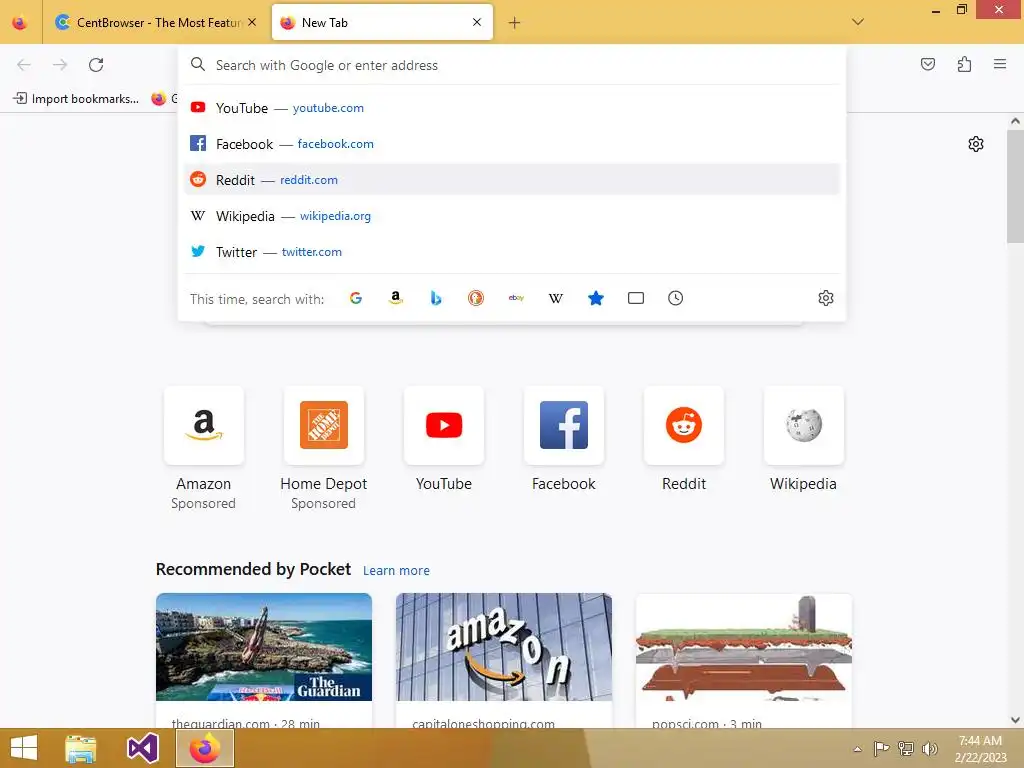This screenshot has width=1024, height=768.
Task: Select the YouTube youtube.com suggestion
Action: click(511, 108)
